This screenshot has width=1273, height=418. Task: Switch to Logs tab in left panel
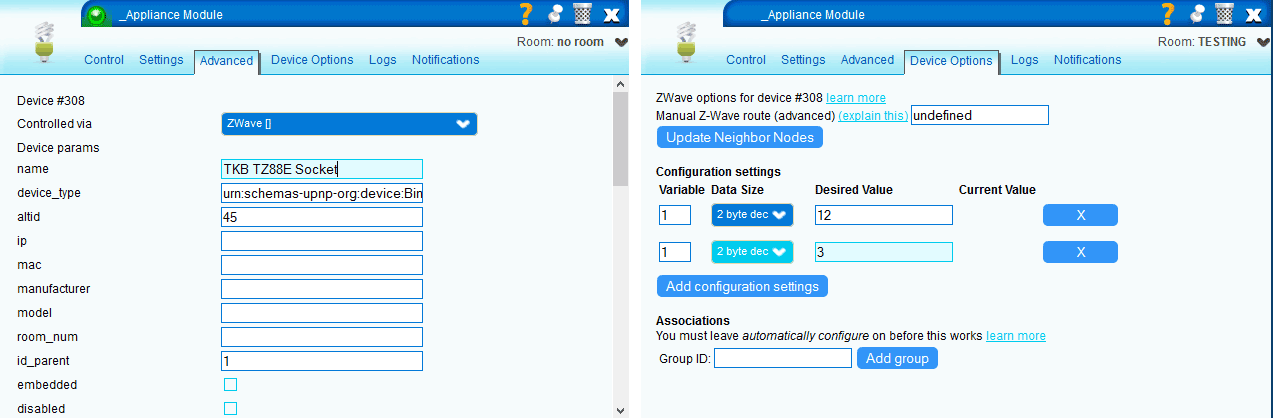tap(382, 60)
